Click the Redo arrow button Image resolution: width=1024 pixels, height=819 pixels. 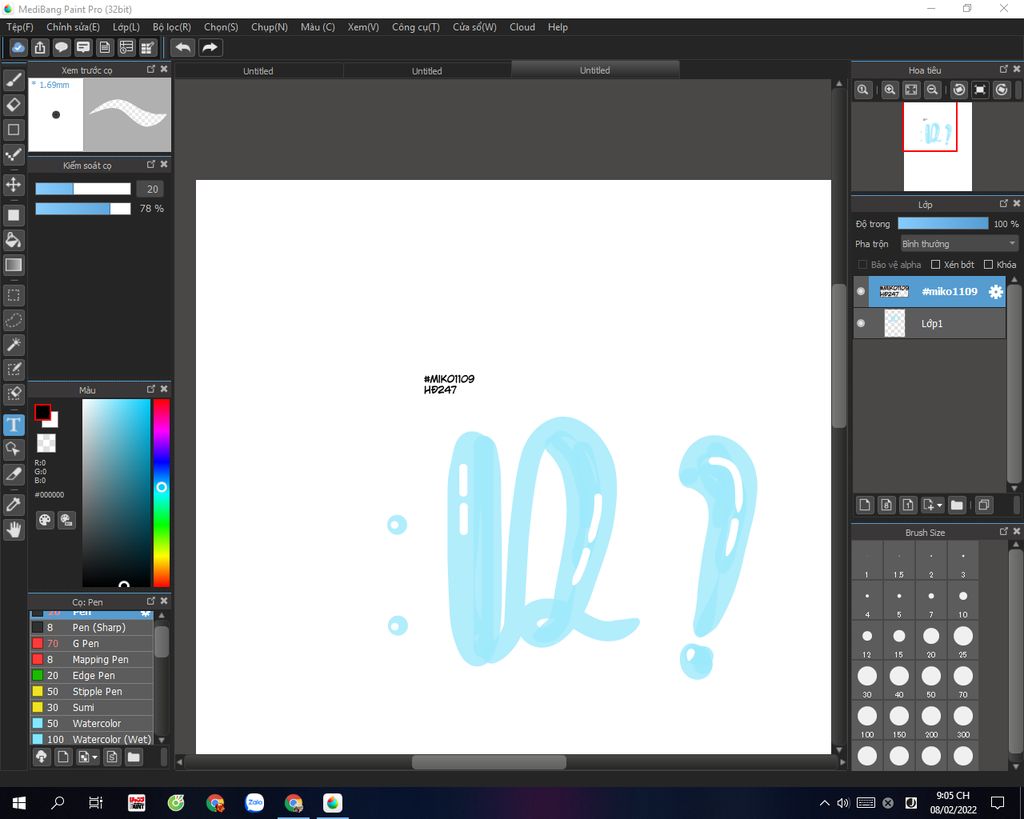pos(210,48)
